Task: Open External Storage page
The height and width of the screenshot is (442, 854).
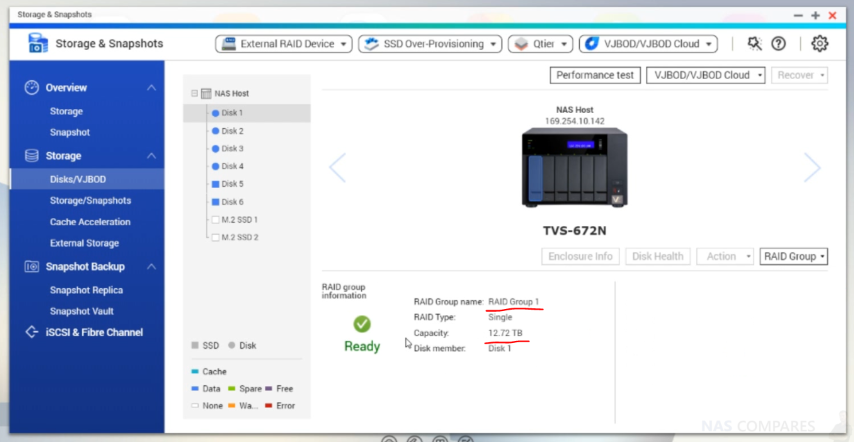Action: (x=84, y=243)
